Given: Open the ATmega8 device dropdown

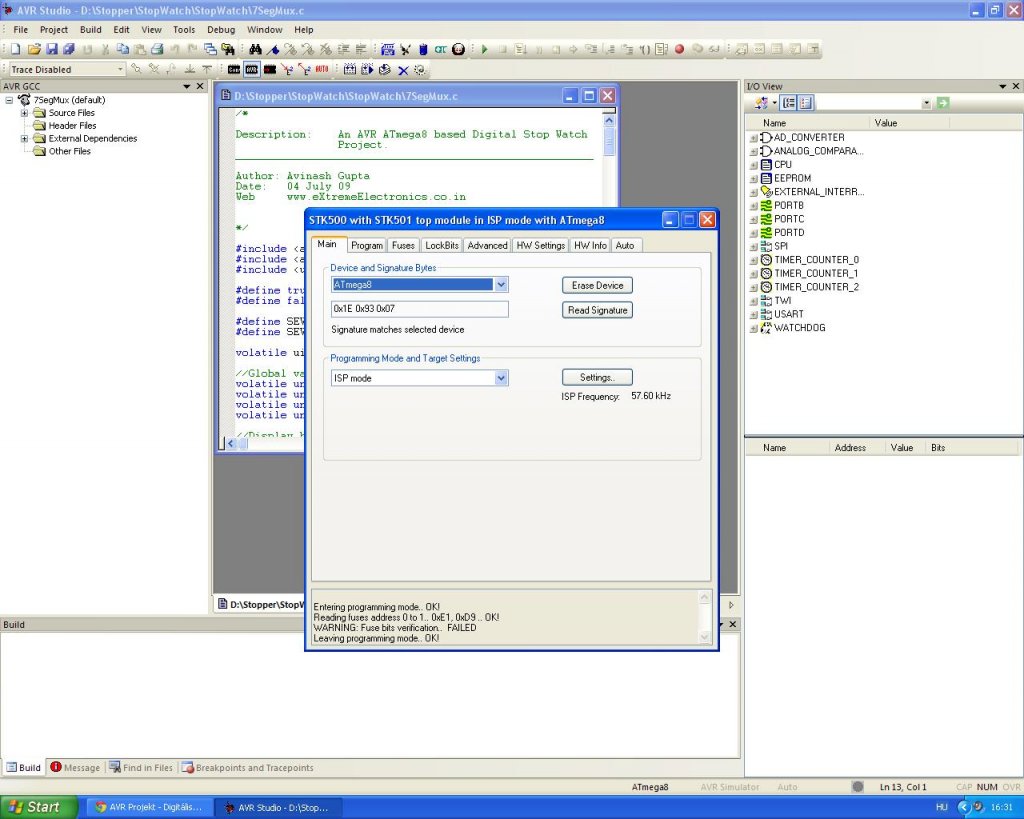Looking at the screenshot, I should tap(501, 285).
